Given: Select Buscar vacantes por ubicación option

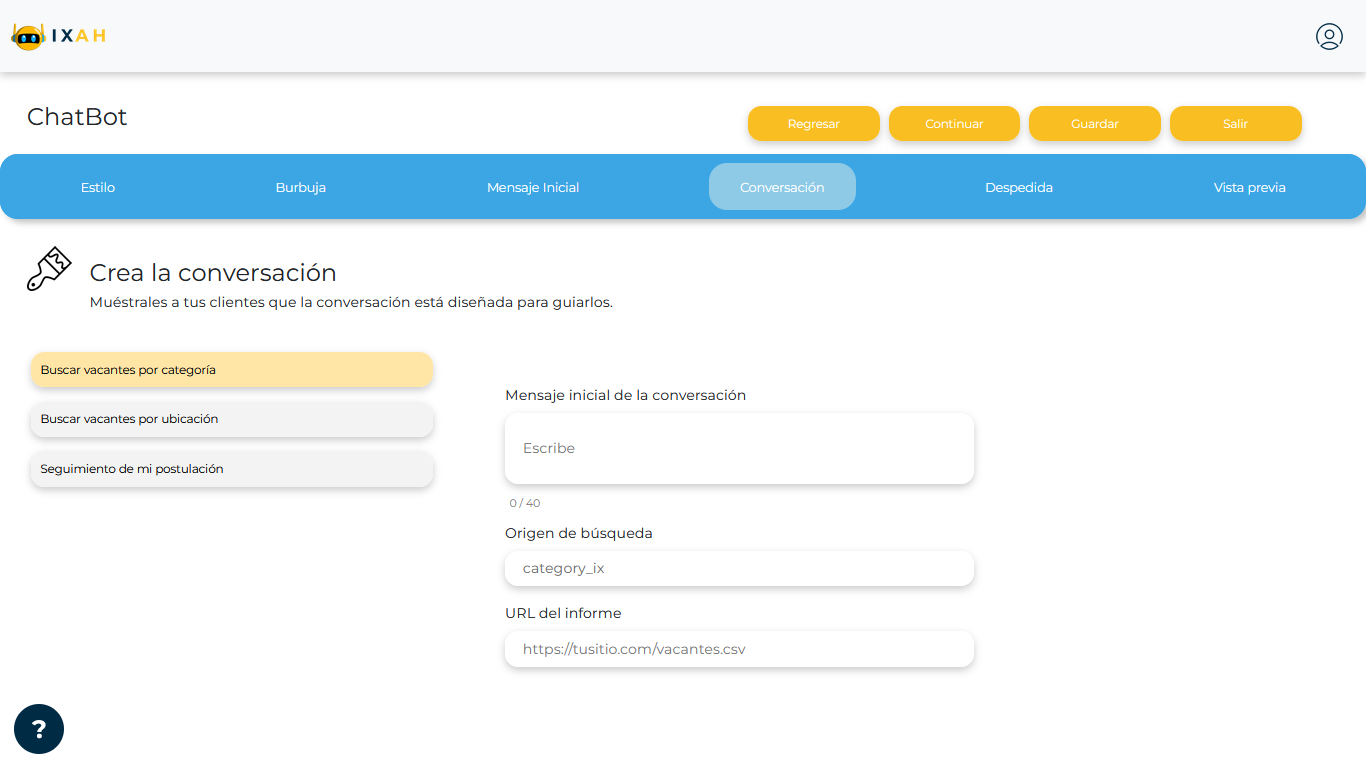Looking at the screenshot, I should [x=232, y=419].
